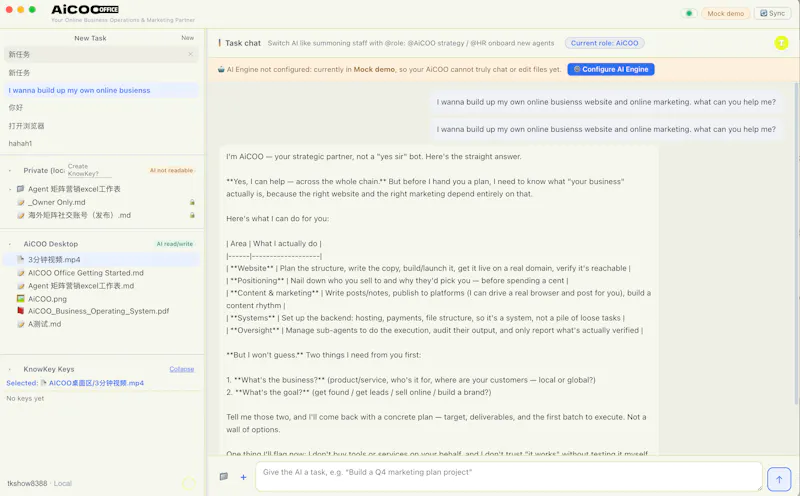Open the second 新任务 task
The height and width of the screenshot is (496, 800).
101,72
